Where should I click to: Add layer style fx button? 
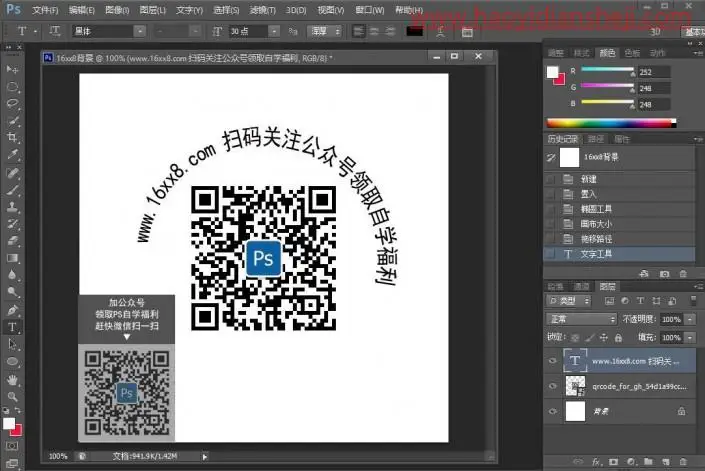pyautogui.click(x=596, y=462)
